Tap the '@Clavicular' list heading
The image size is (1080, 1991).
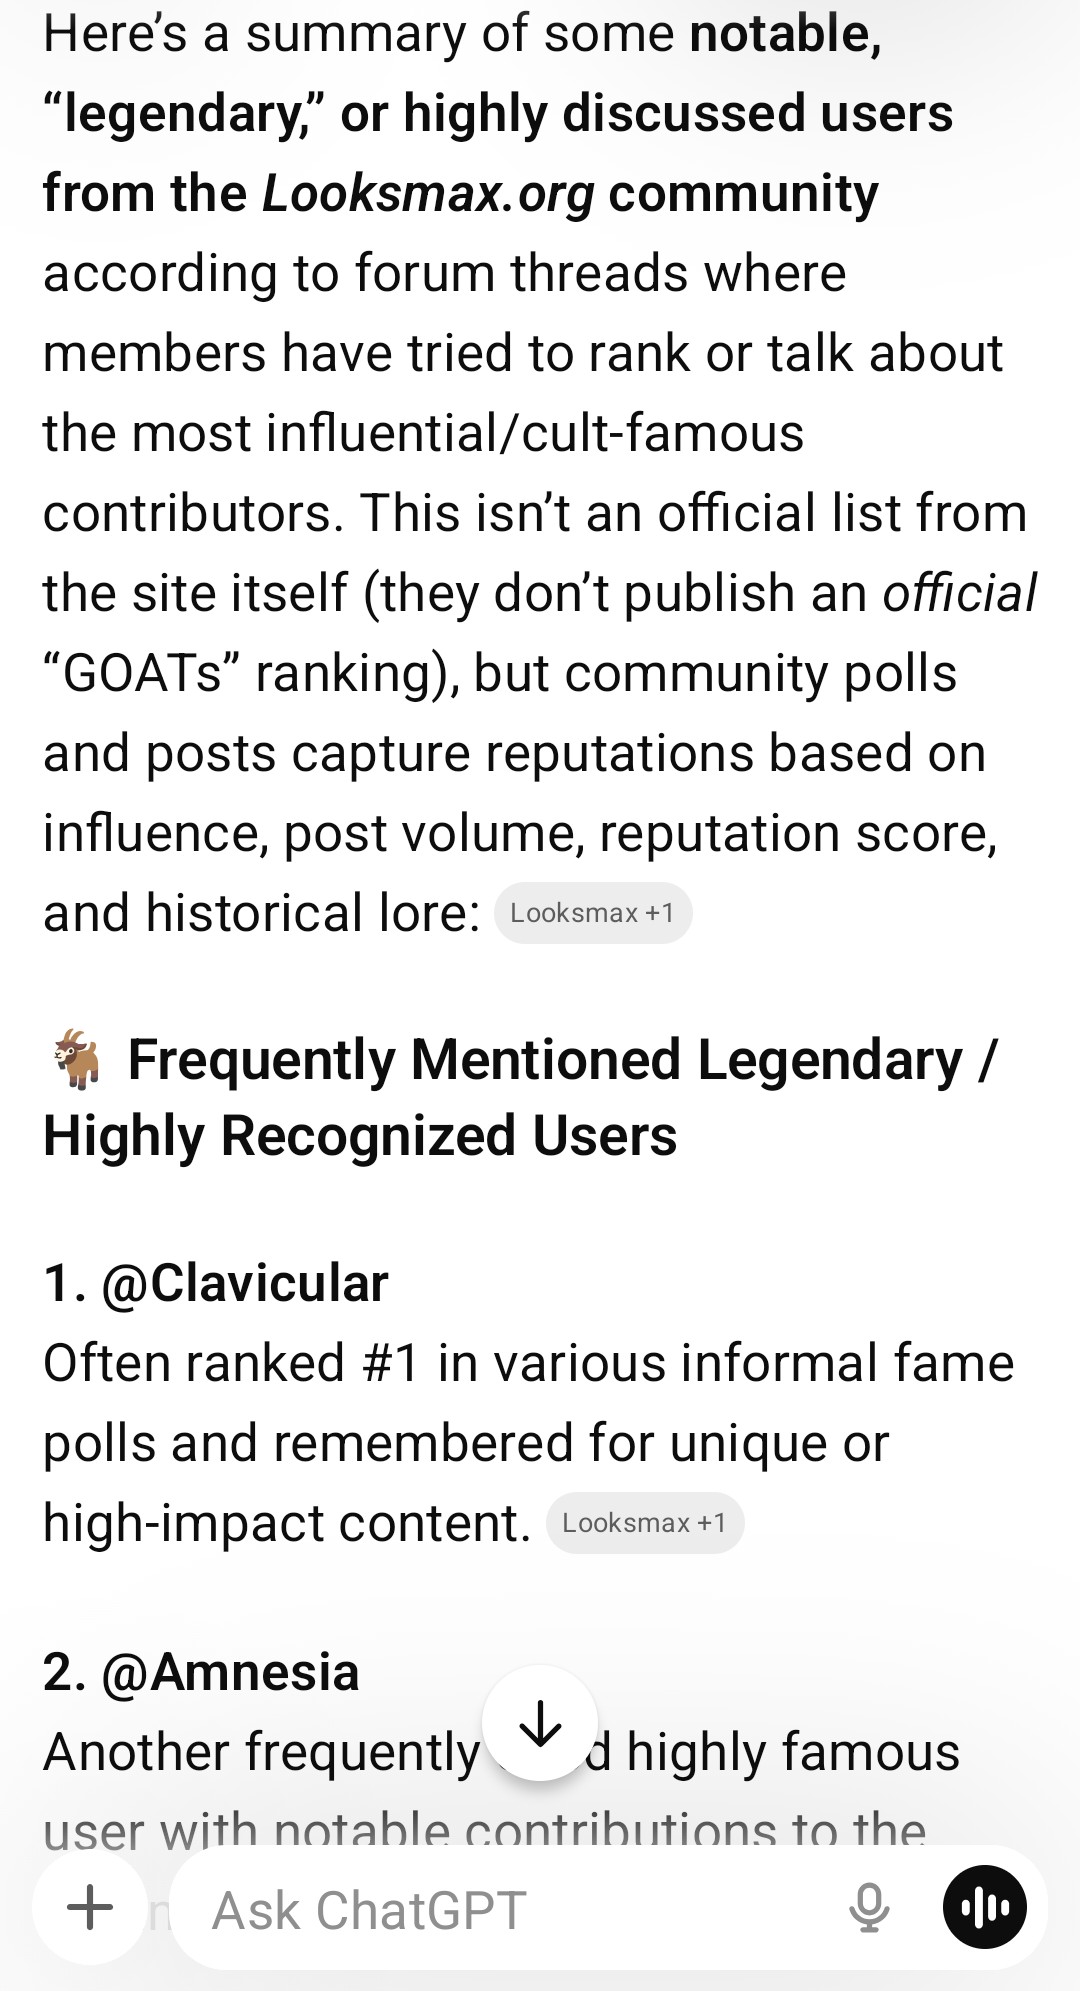244,1283
